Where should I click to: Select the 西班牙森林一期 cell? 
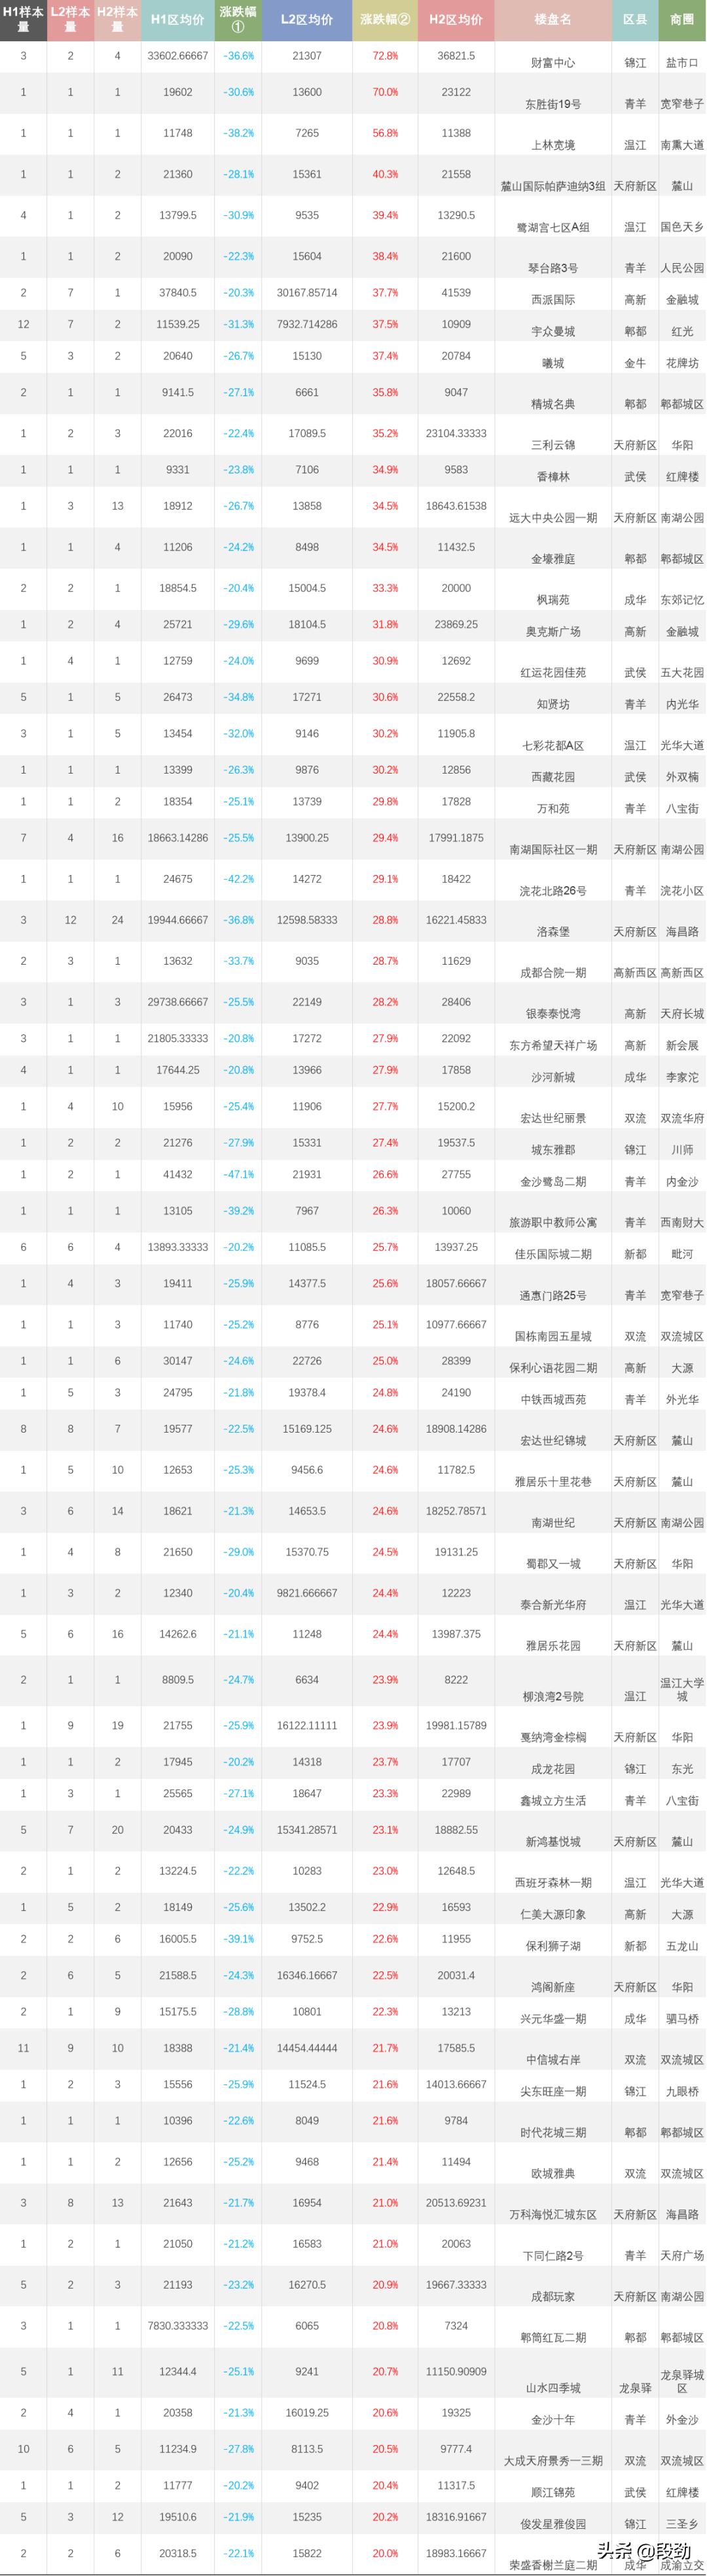tap(553, 1883)
